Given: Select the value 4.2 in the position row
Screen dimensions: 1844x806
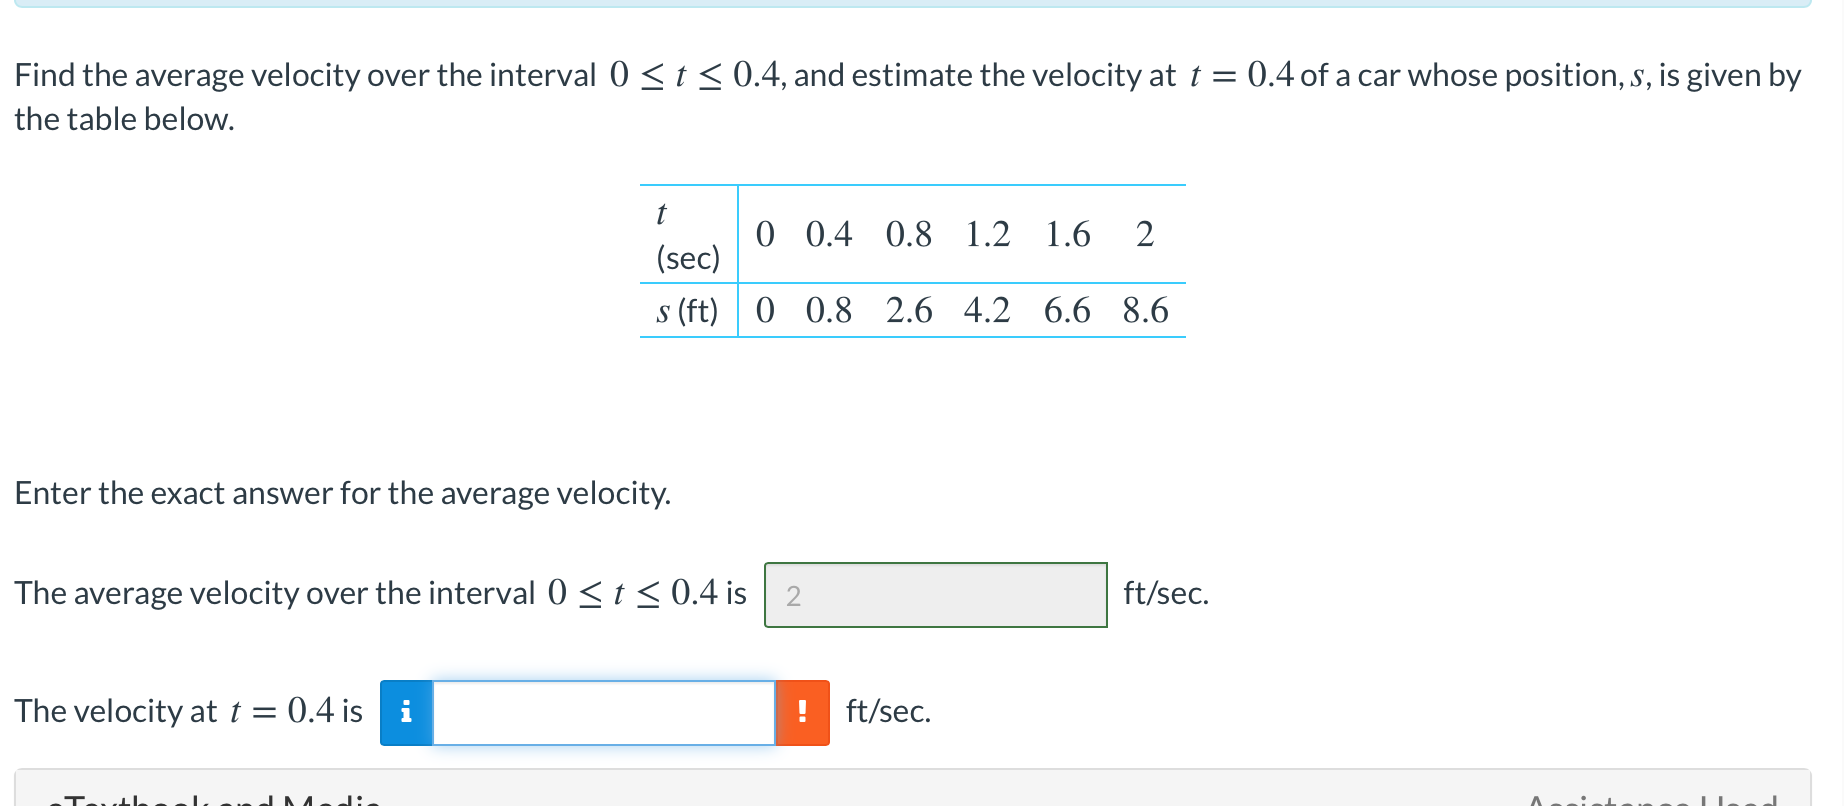Looking at the screenshot, I should 988,310.
